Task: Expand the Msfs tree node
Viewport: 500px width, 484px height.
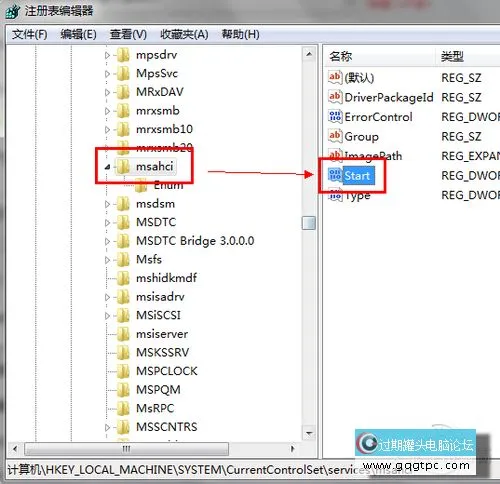Action: [107, 260]
